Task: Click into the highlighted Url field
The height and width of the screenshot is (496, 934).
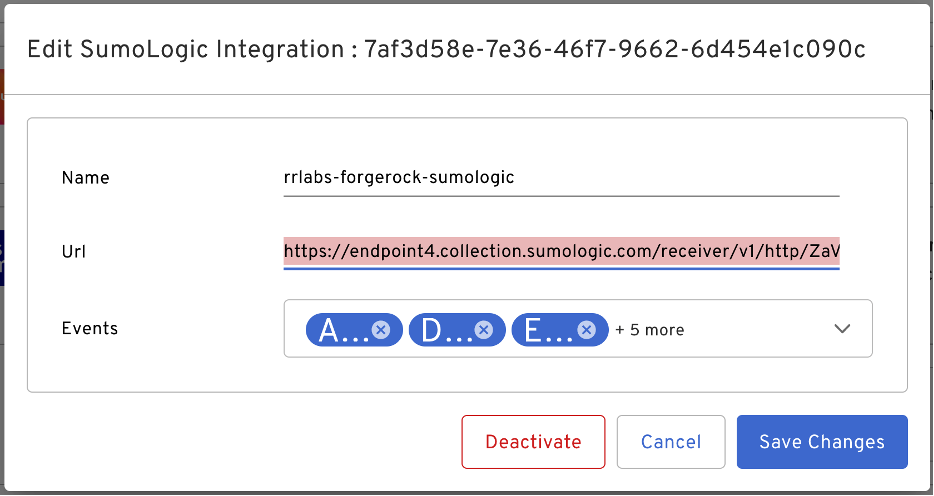Action: [560, 250]
